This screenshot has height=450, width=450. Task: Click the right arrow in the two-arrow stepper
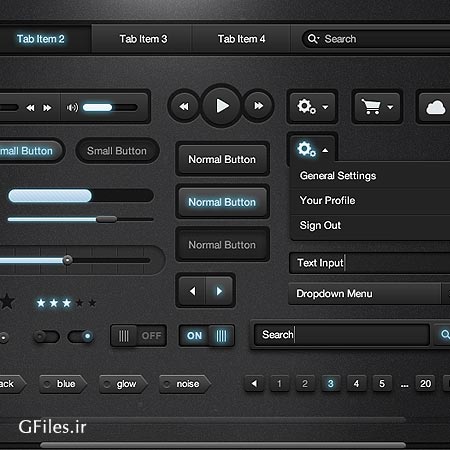point(219,291)
